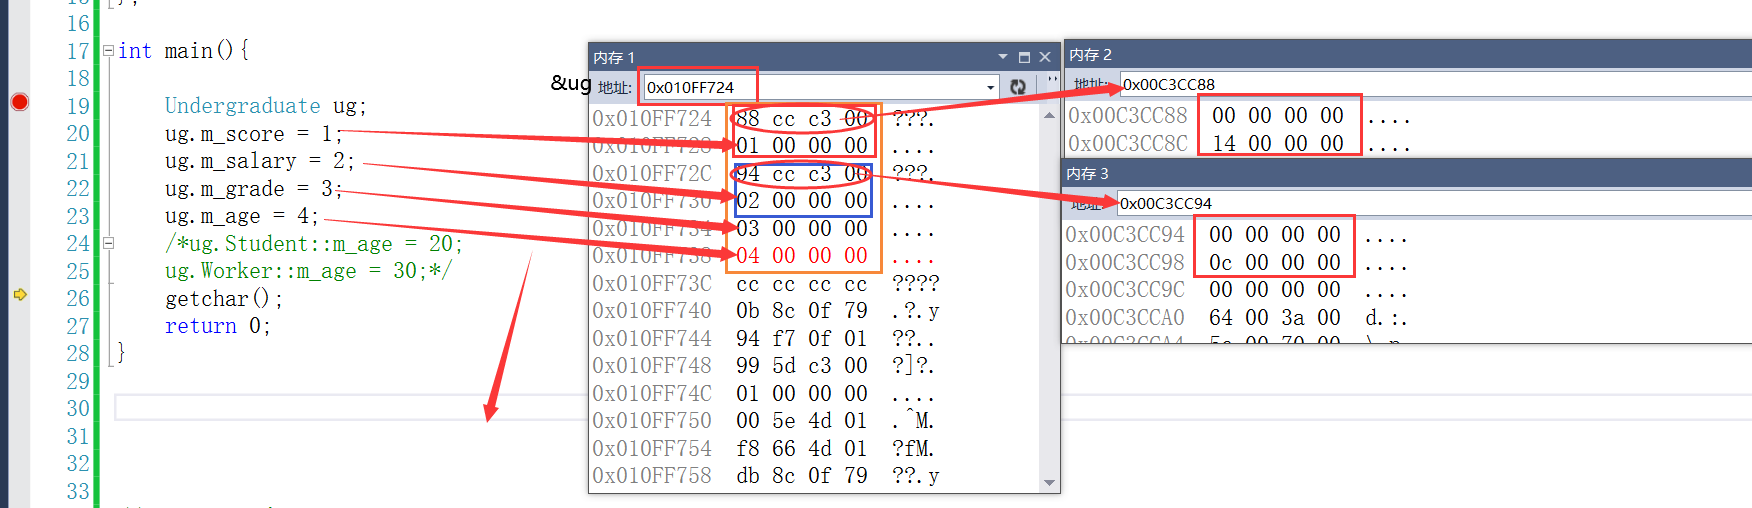1752x508 pixels.
Task: Click address 0x010FF754 in Memory 1
Action: point(652,449)
